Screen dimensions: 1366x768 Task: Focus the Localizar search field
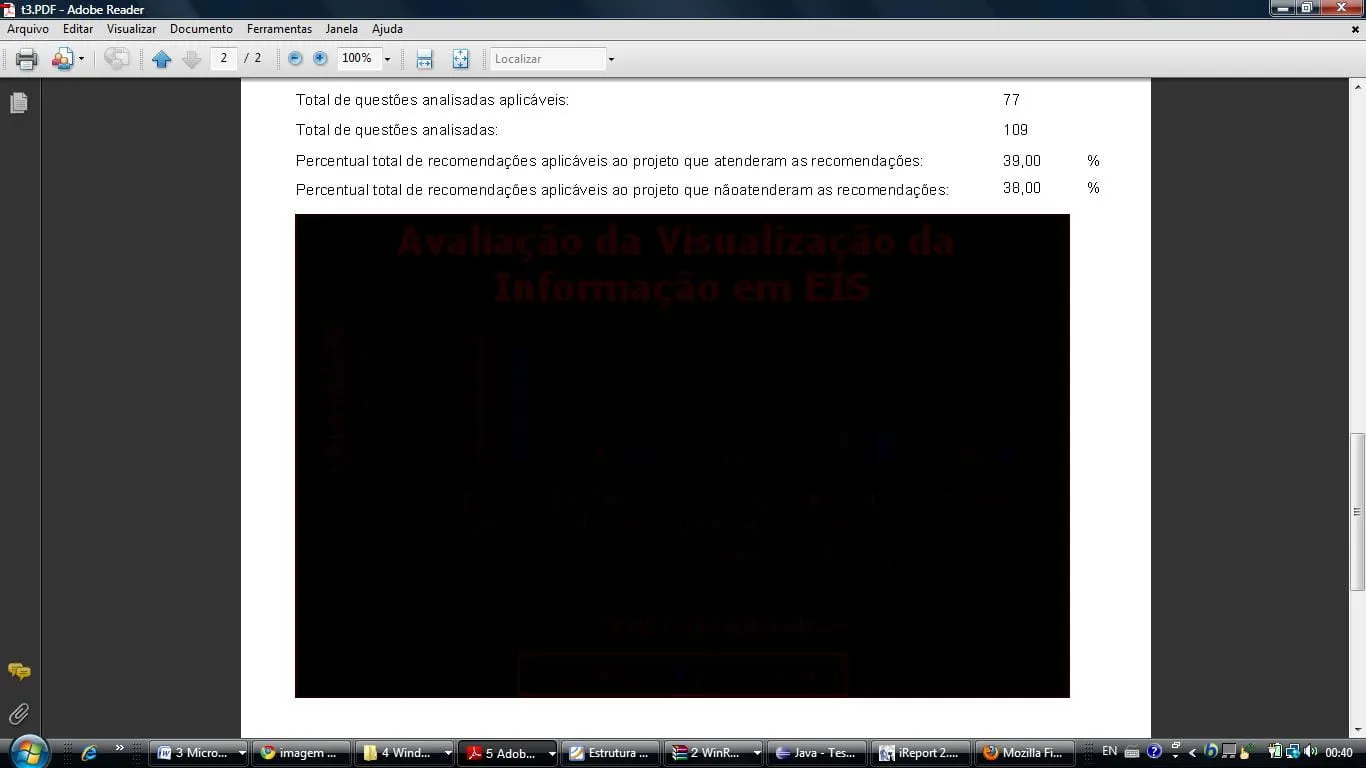click(548, 59)
